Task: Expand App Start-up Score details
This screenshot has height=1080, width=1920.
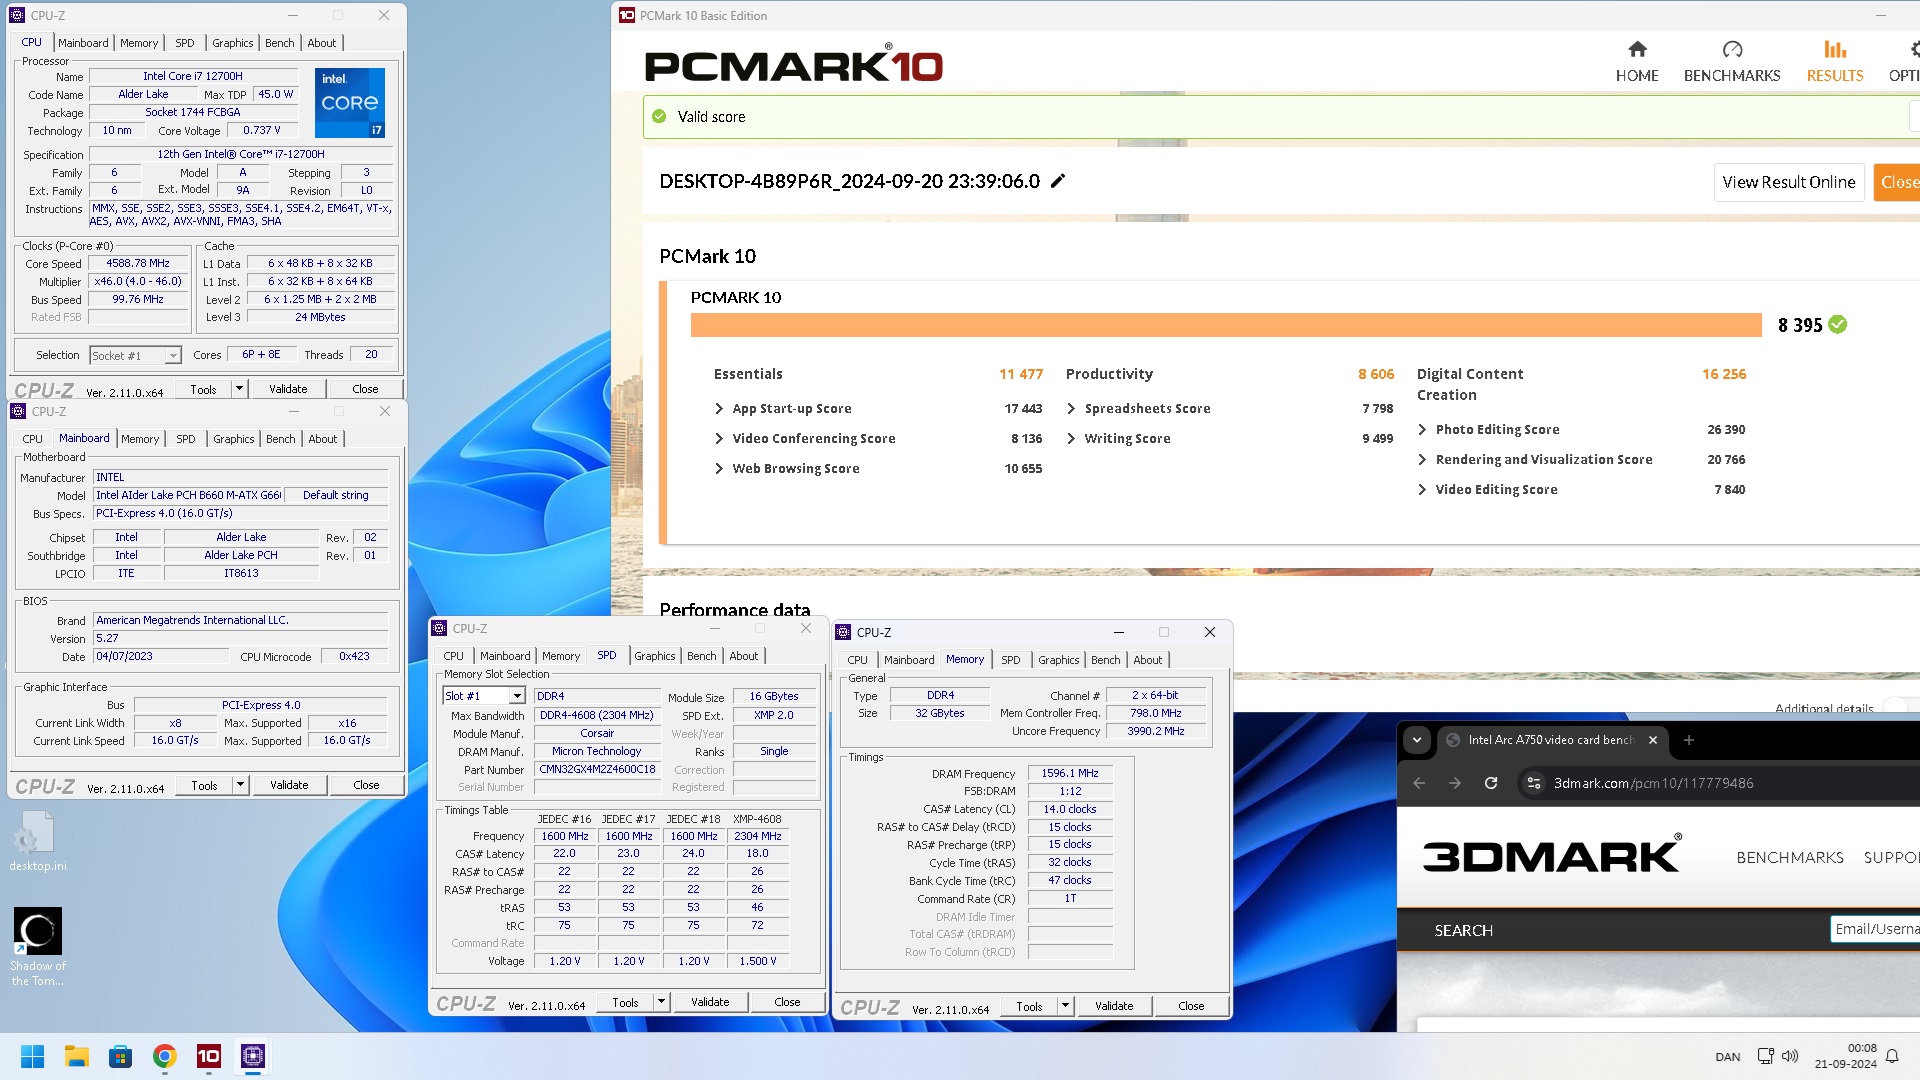Action: pos(719,408)
